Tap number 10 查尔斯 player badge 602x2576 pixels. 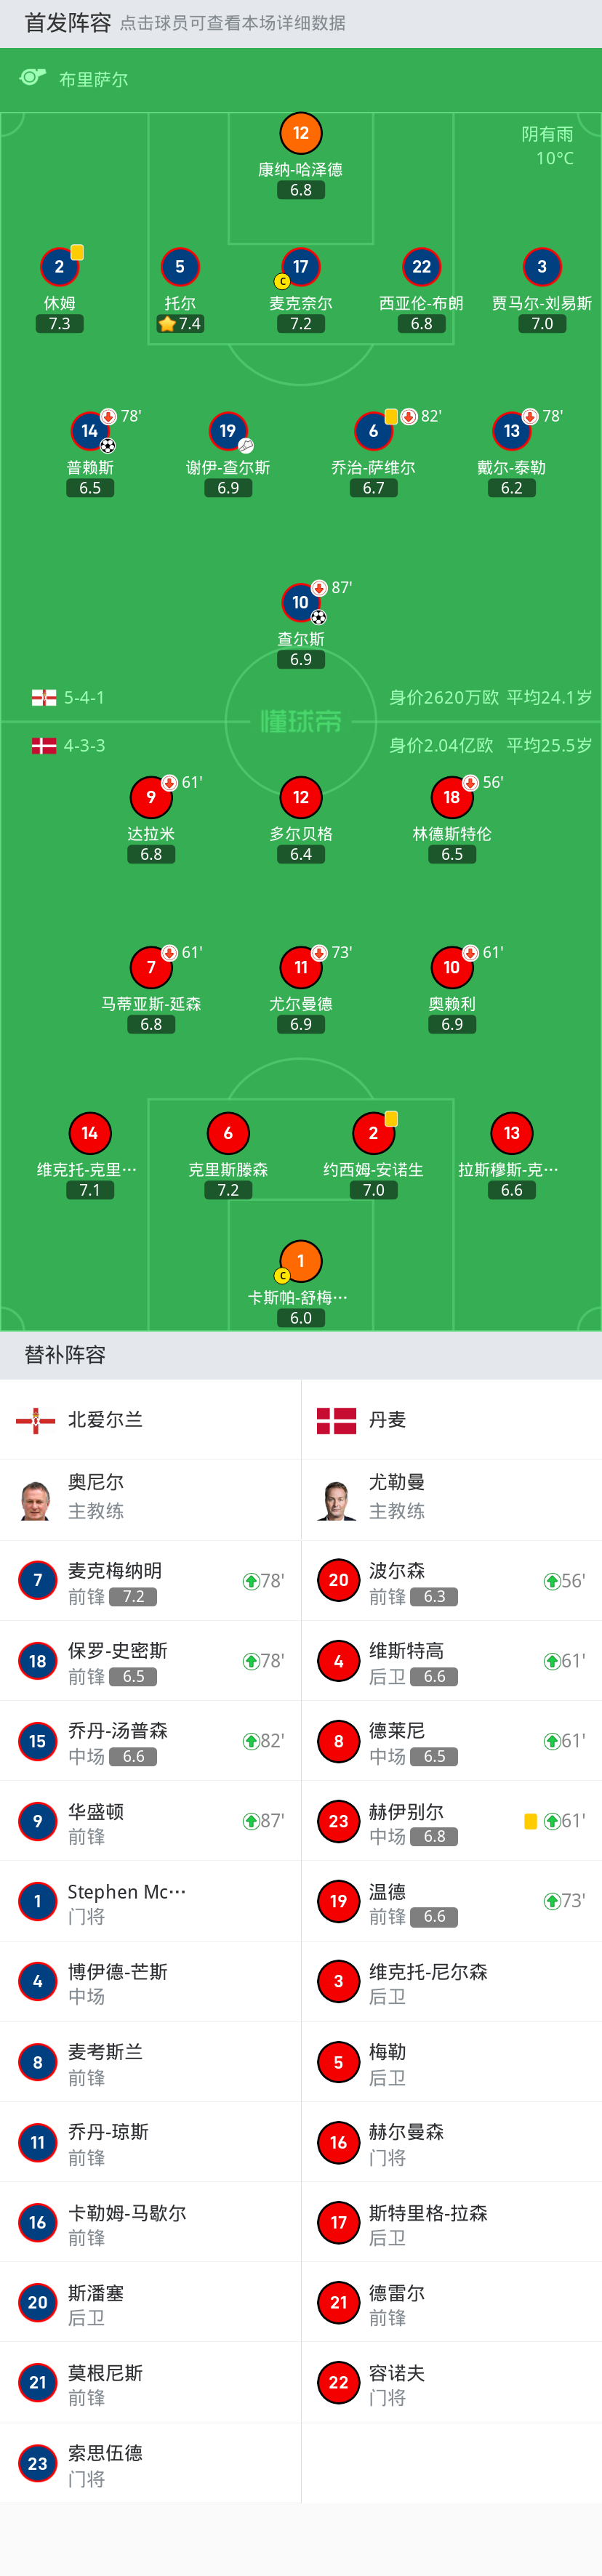pos(301,602)
